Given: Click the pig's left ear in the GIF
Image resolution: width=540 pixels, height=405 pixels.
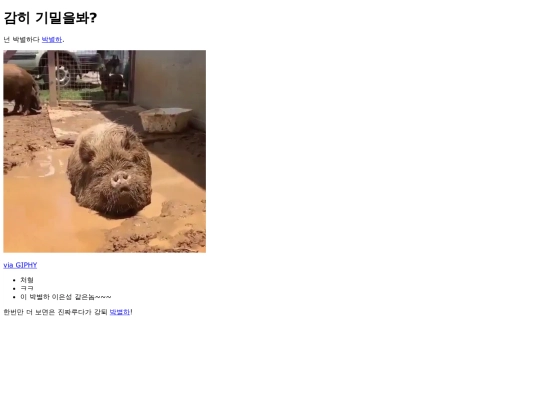Looking at the screenshot, I should click(x=86, y=151).
